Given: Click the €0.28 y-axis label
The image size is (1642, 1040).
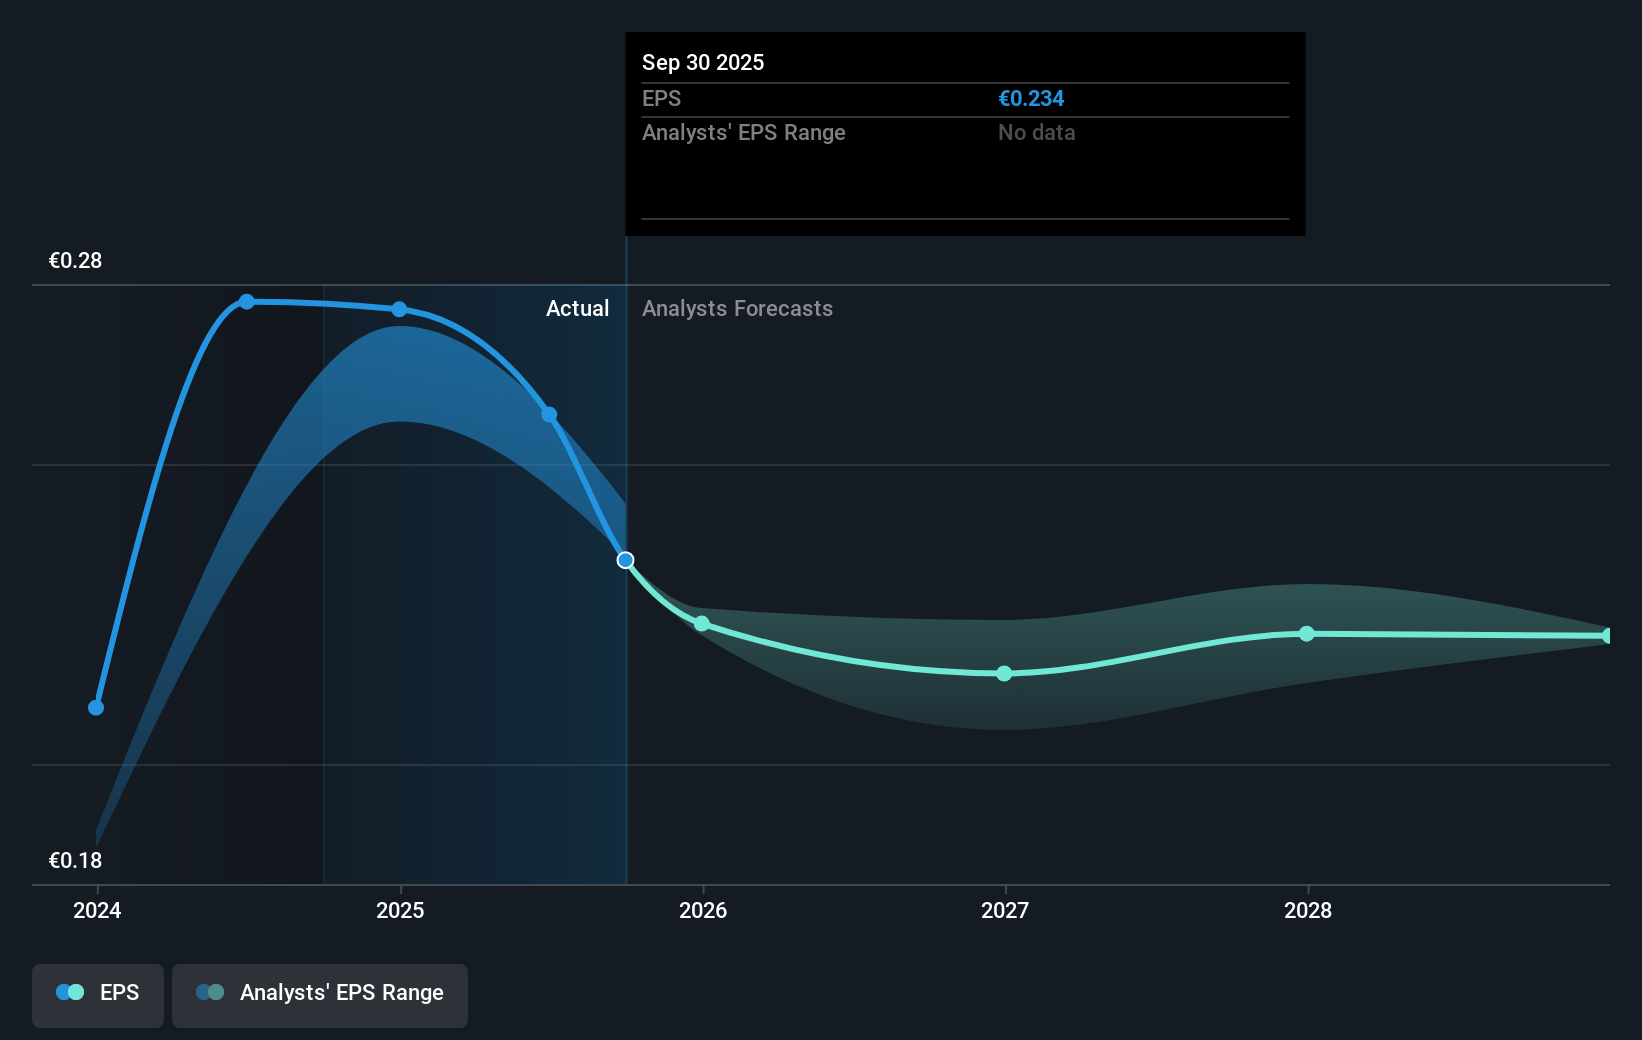Looking at the screenshot, I should (75, 261).
